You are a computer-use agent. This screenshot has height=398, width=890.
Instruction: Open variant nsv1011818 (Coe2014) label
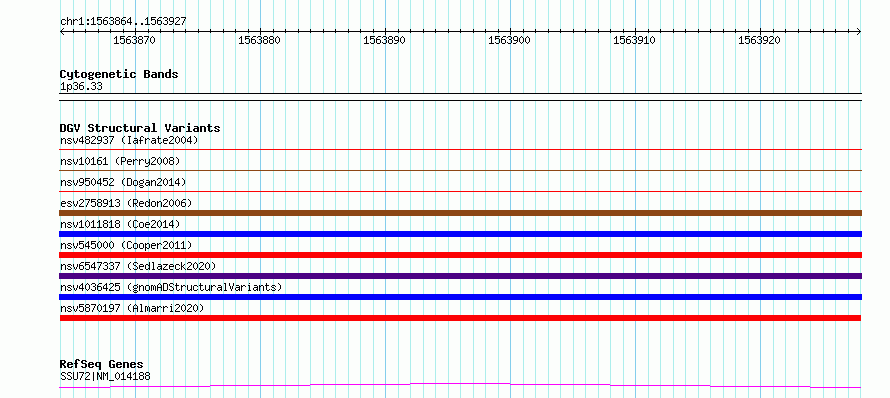pyautogui.click(x=120, y=224)
